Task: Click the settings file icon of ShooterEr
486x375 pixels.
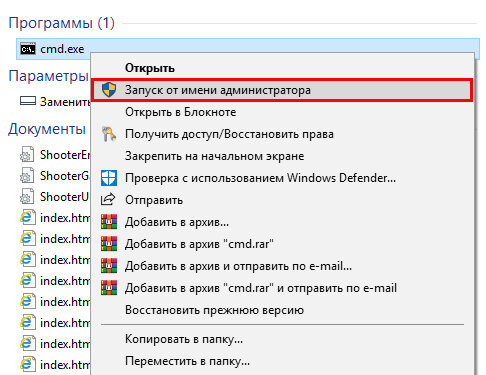Action: pos(27,155)
